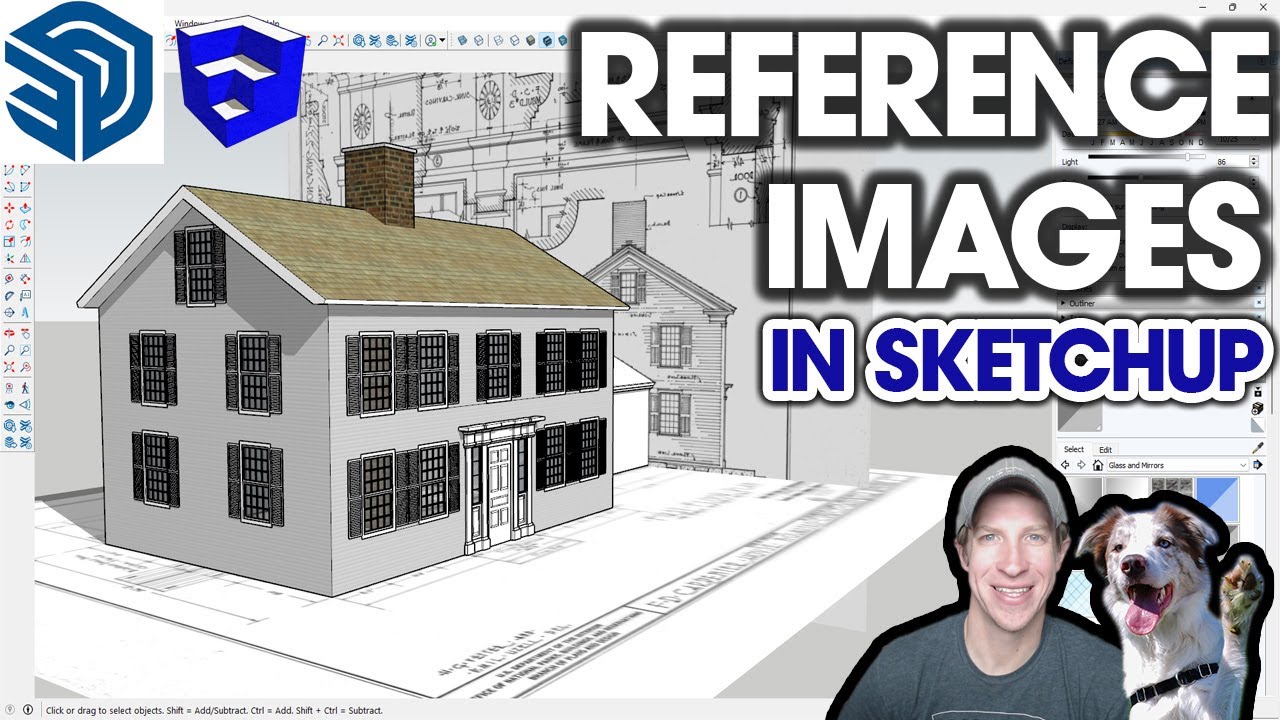The image size is (1280, 720).
Task: Expand the Outliner panel
Action: tap(1062, 303)
